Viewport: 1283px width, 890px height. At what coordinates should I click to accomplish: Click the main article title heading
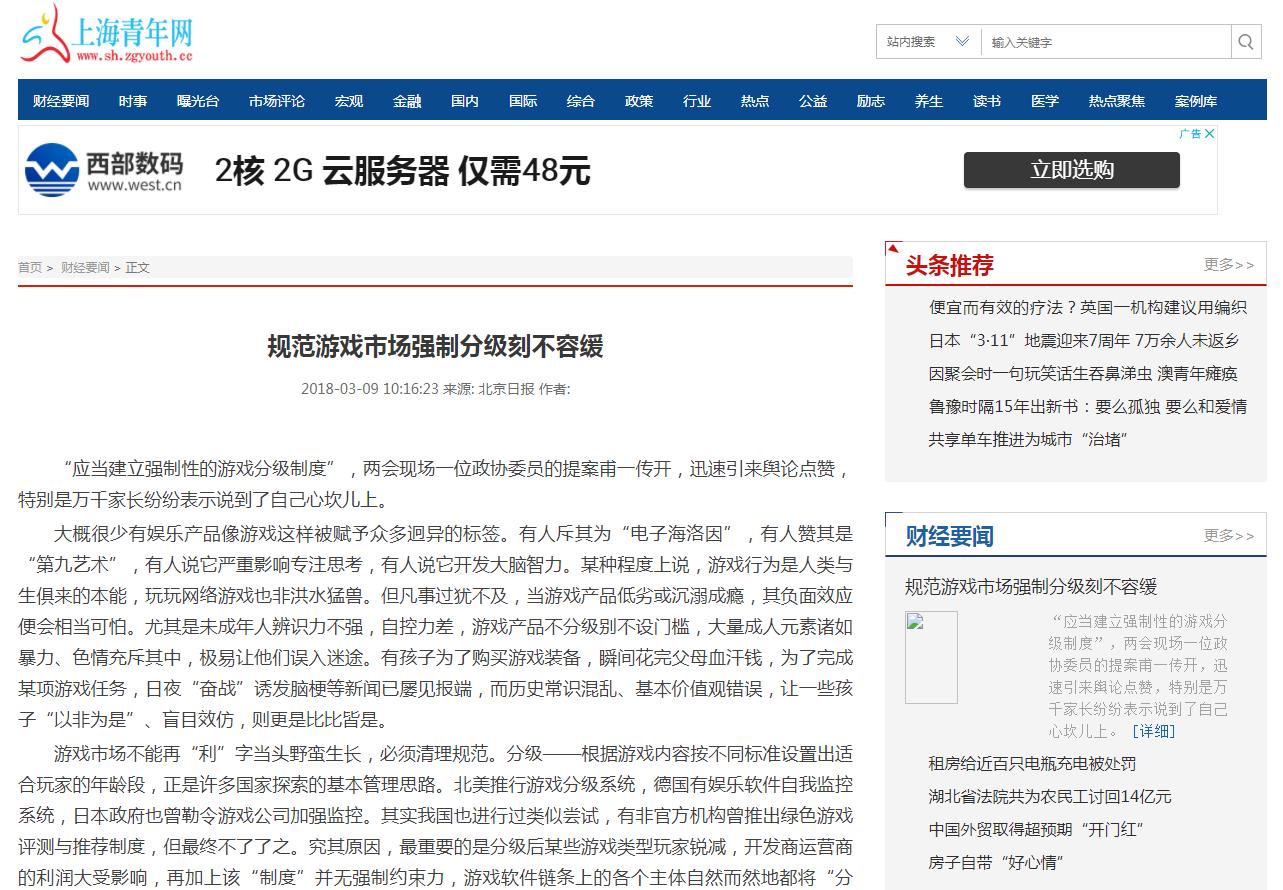[x=435, y=347]
